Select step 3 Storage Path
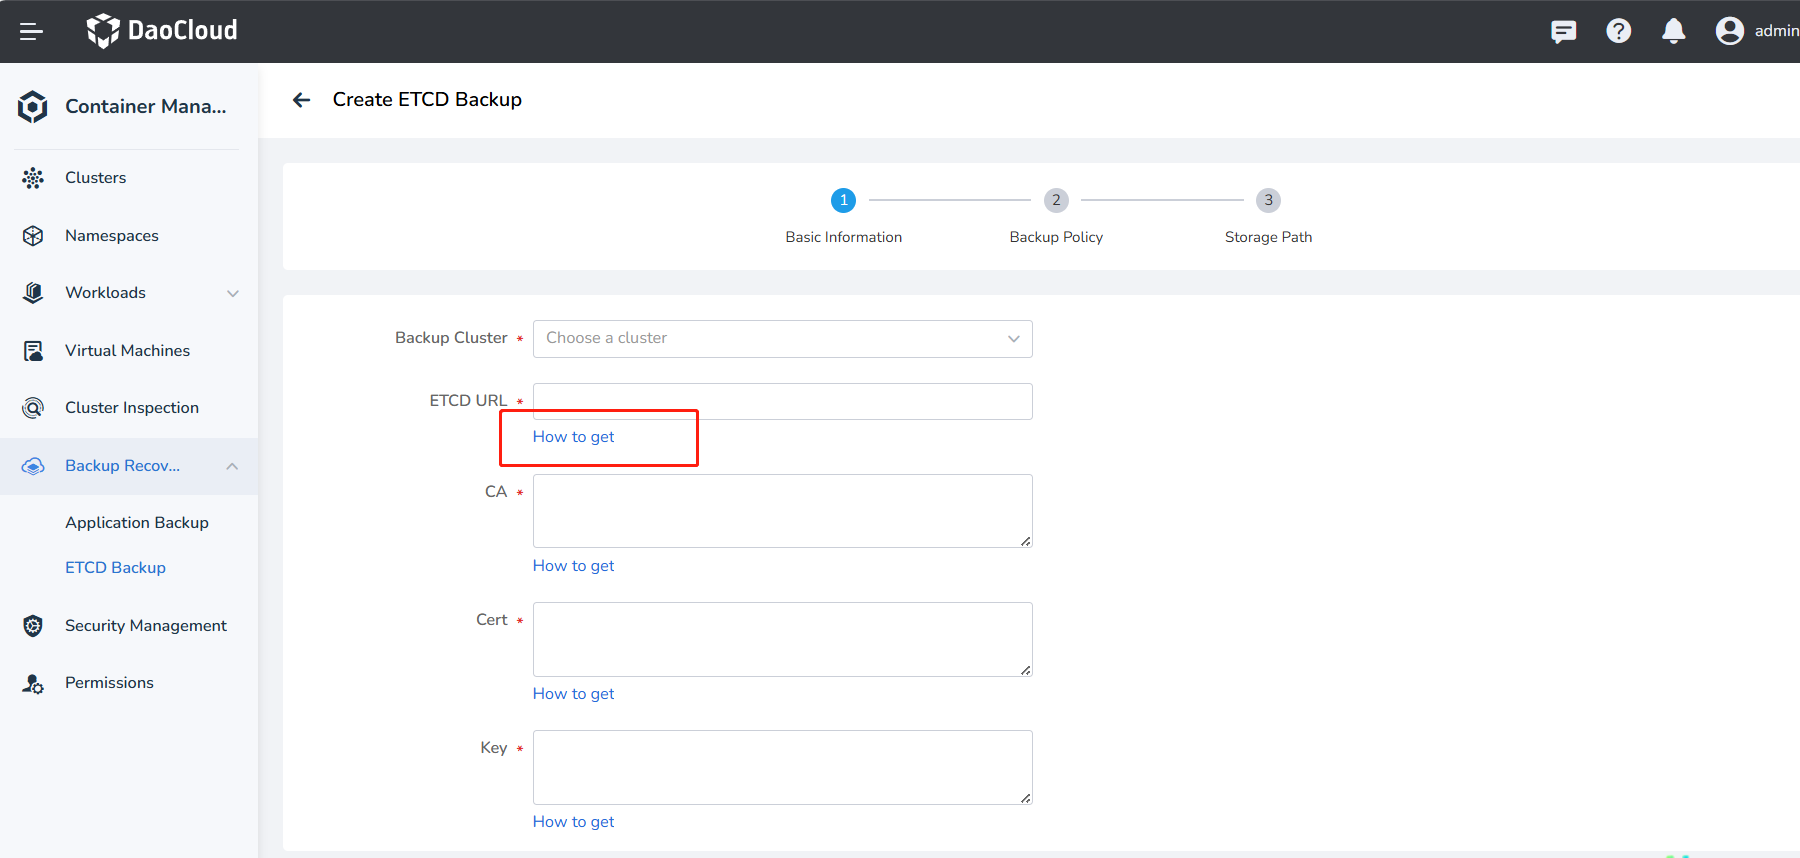Screen dimensions: 1800x858 (1268, 201)
